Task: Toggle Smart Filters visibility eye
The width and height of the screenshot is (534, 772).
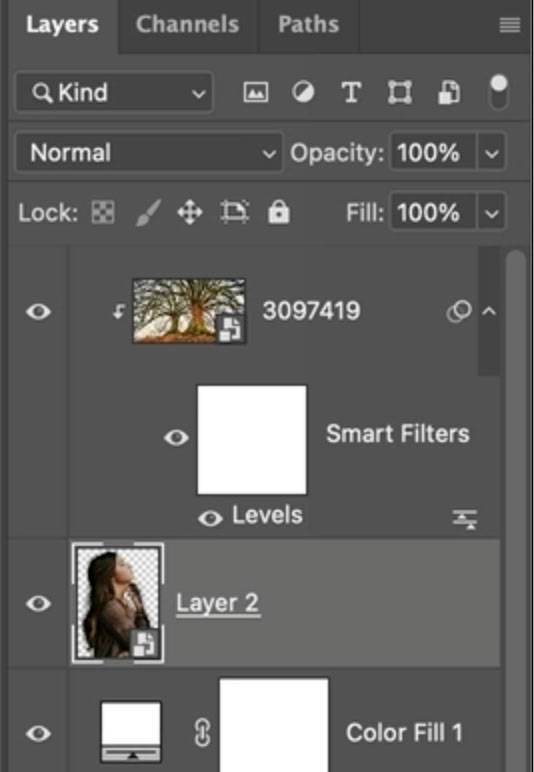Action: click(176, 437)
